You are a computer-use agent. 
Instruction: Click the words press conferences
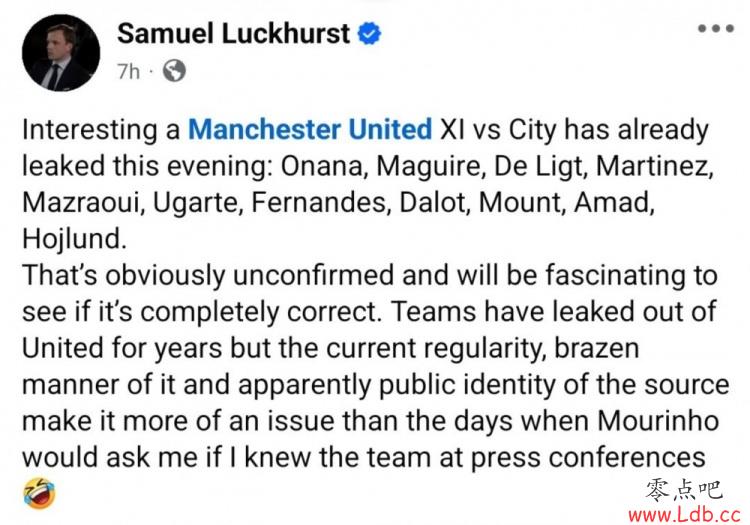pyautogui.click(x=588, y=458)
